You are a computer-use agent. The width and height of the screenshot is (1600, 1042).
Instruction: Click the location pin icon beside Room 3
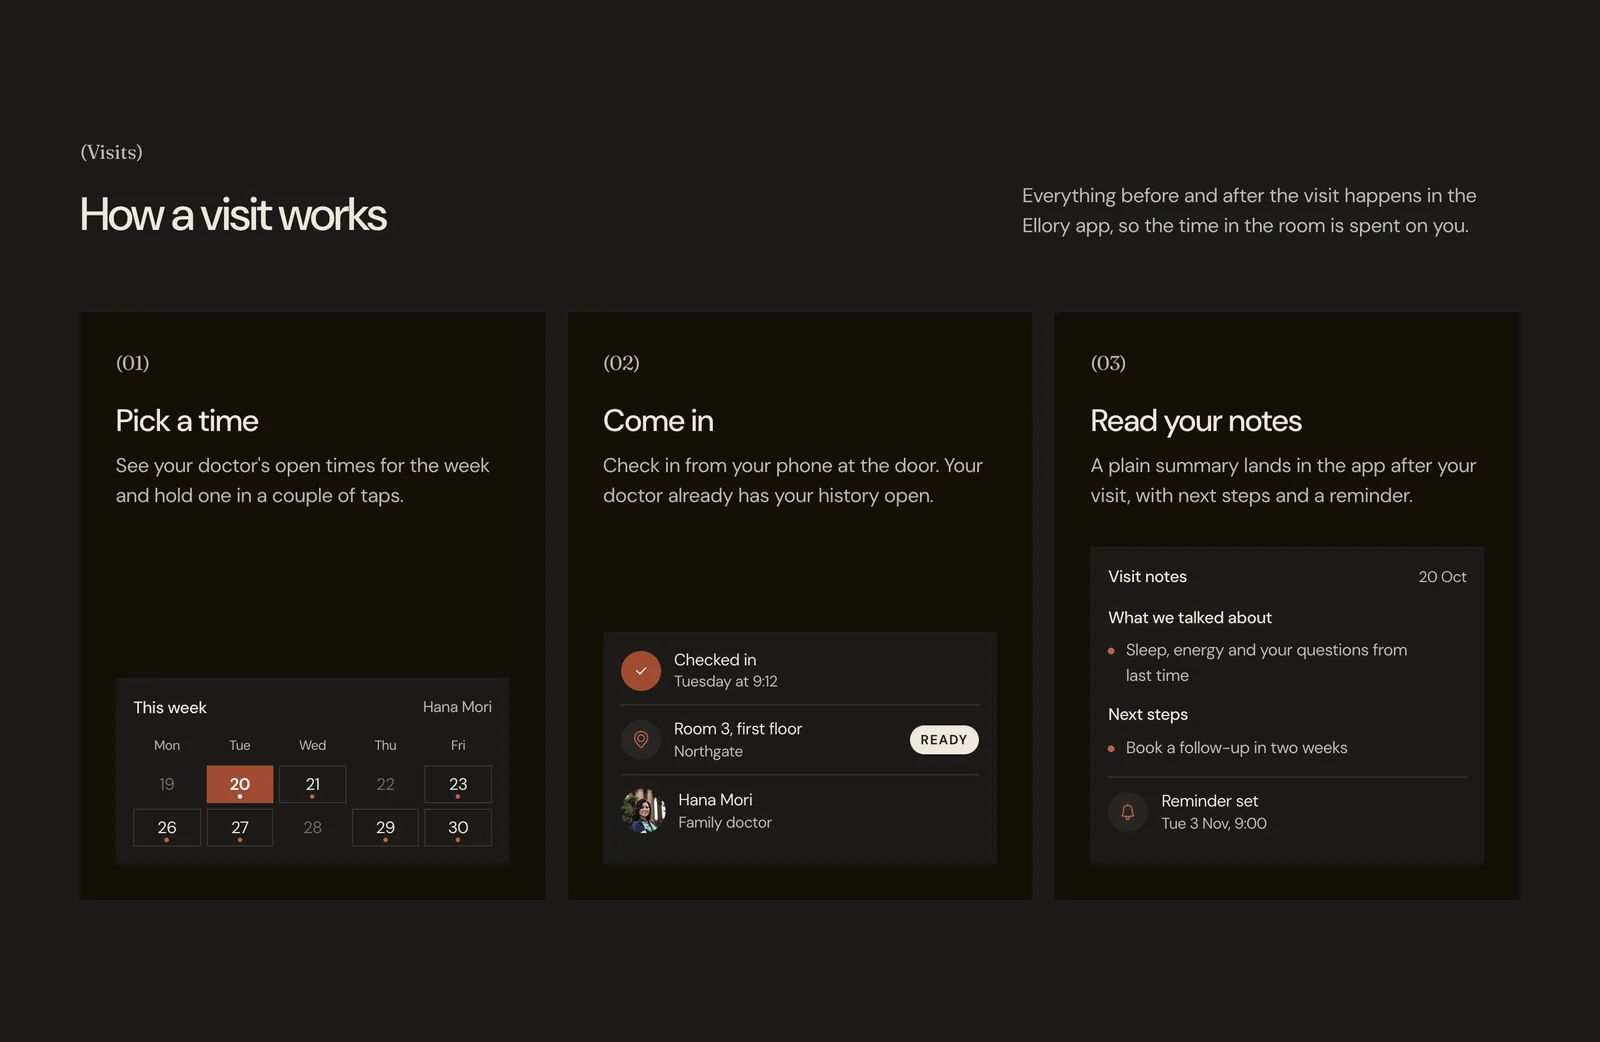[641, 740]
